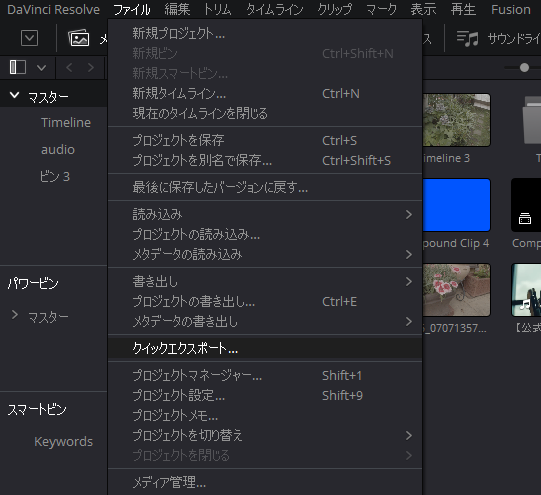
Task: Select the blue Compound Clip 4 thumbnail
Action: 456,205
